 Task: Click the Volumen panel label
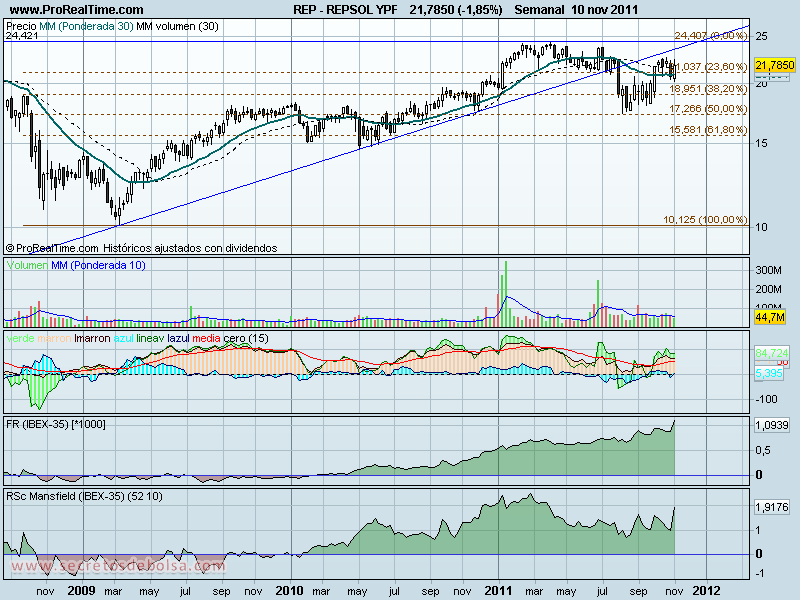pyautogui.click(x=27, y=265)
